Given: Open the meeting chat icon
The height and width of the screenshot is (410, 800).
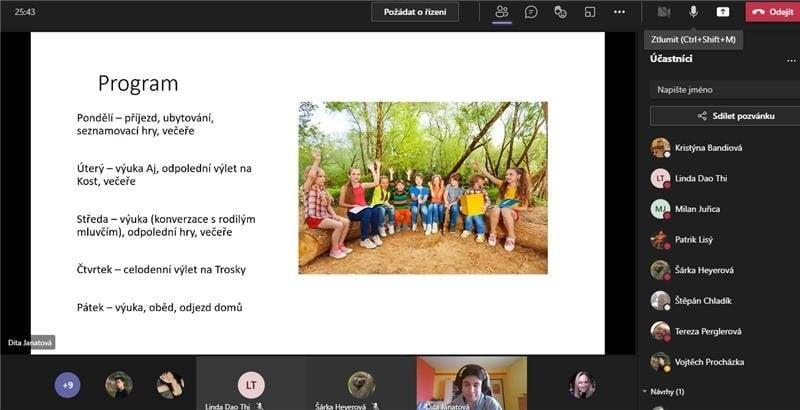Looking at the screenshot, I should coord(531,12).
